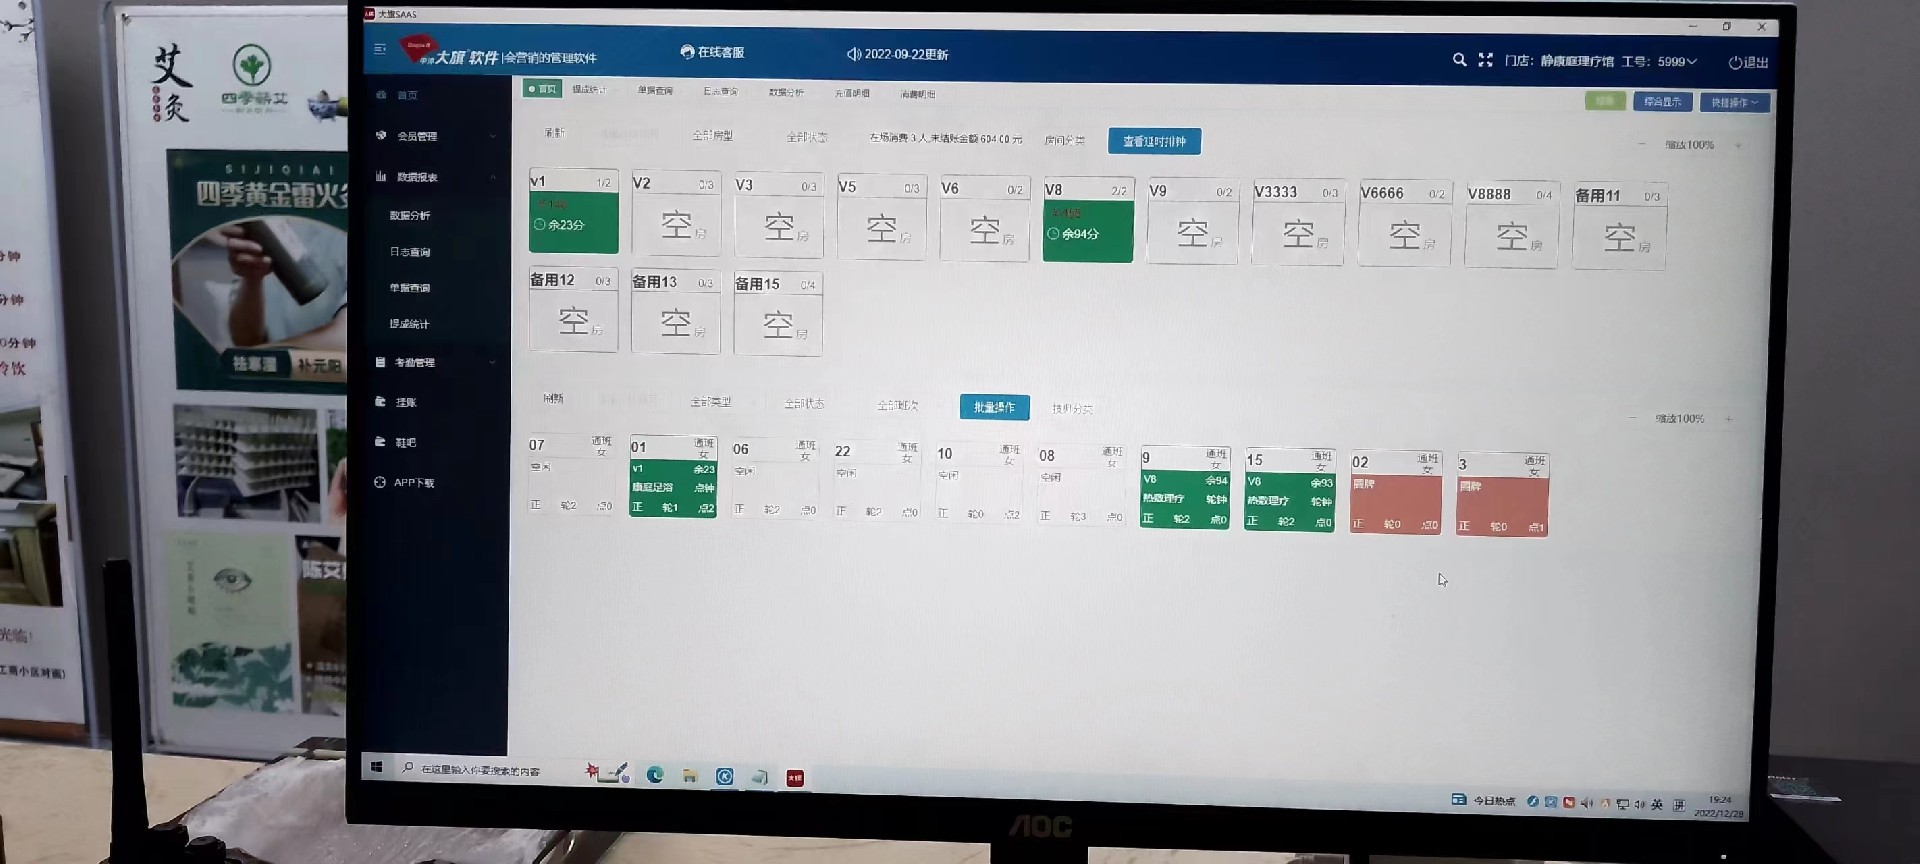Expand the 会员管理 sidebar menu
This screenshot has height=864, width=1920.
pyautogui.click(x=417, y=136)
